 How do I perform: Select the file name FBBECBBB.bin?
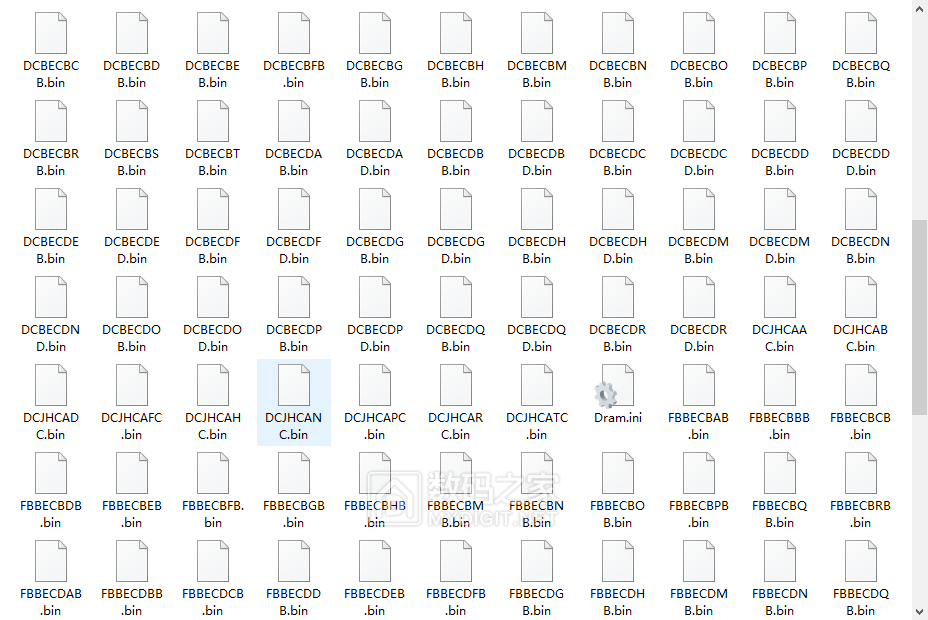tap(779, 427)
